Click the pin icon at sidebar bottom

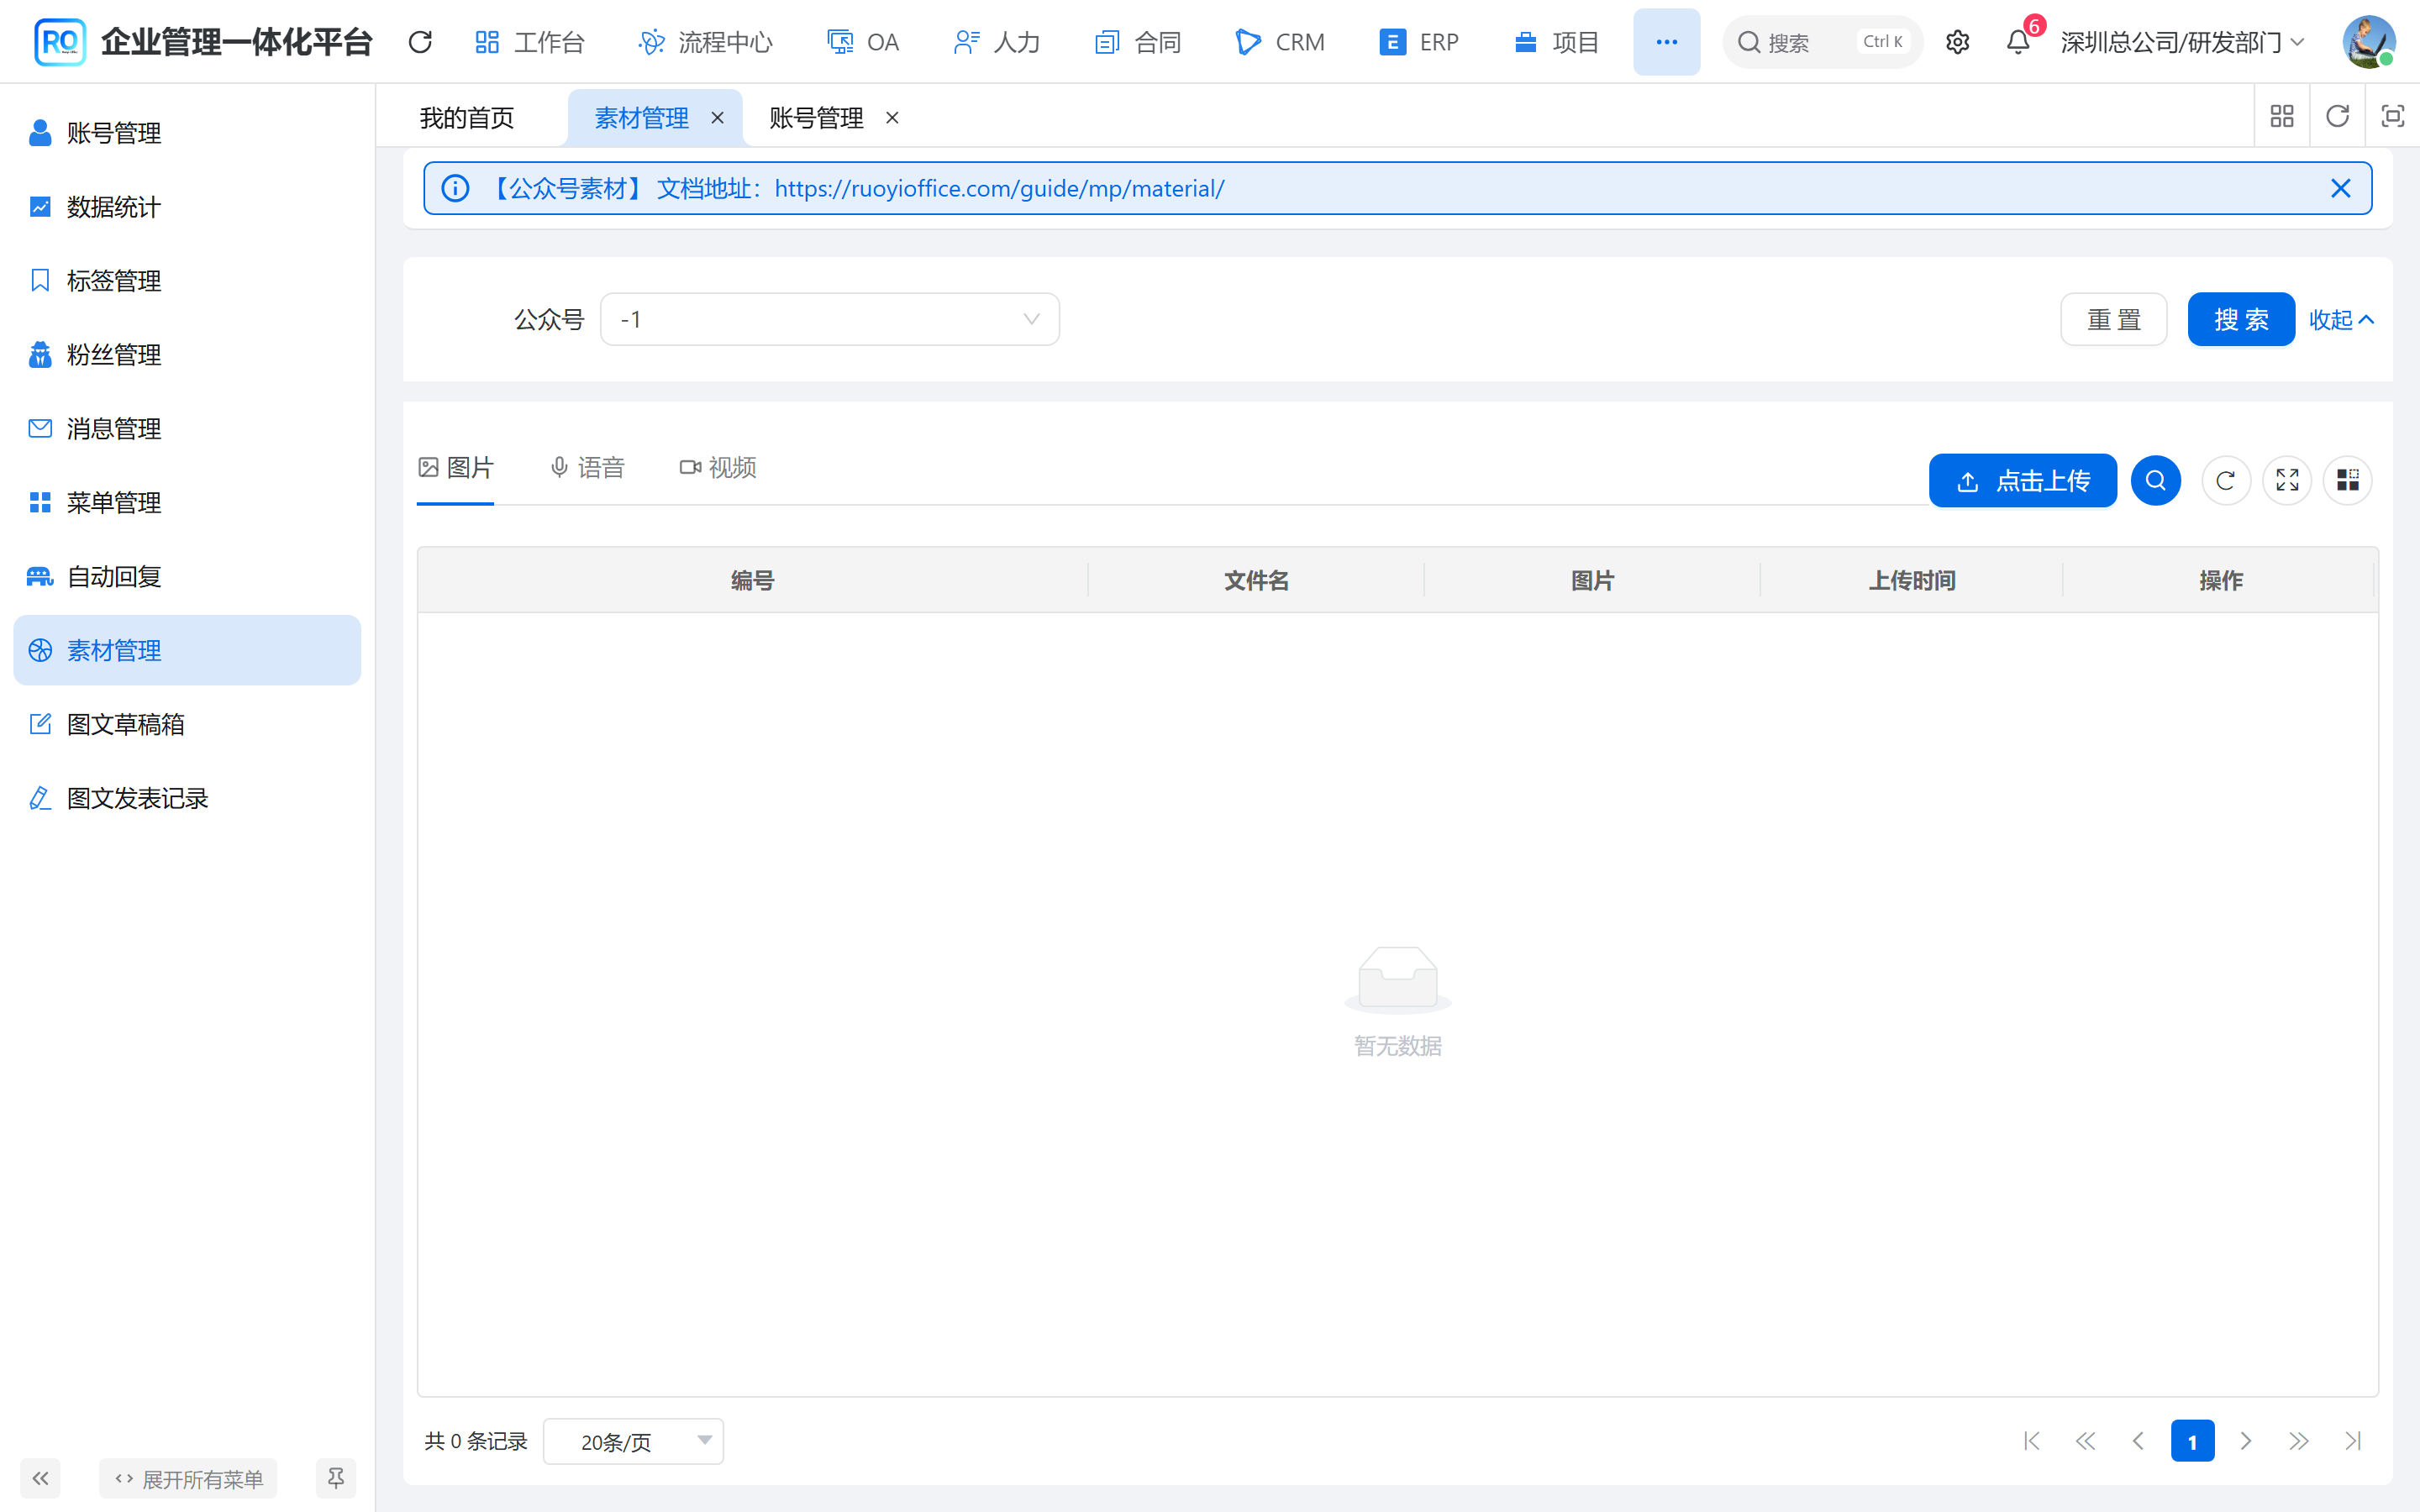click(x=336, y=1478)
